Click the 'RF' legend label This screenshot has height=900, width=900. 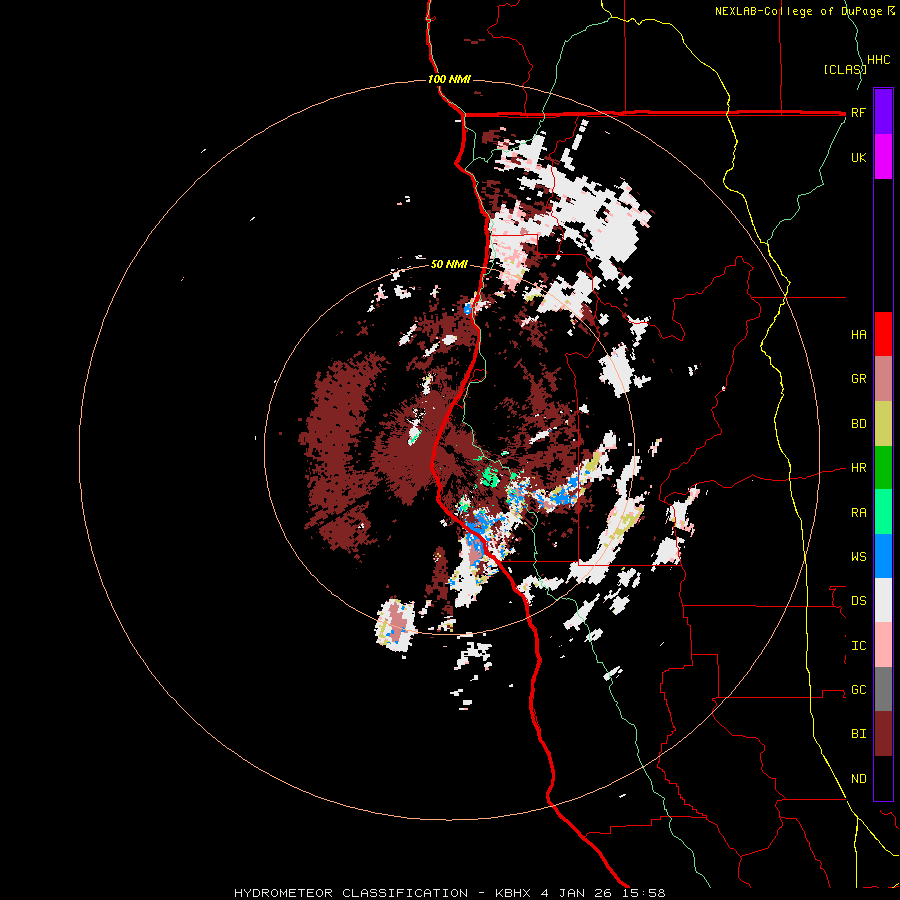point(858,112)
